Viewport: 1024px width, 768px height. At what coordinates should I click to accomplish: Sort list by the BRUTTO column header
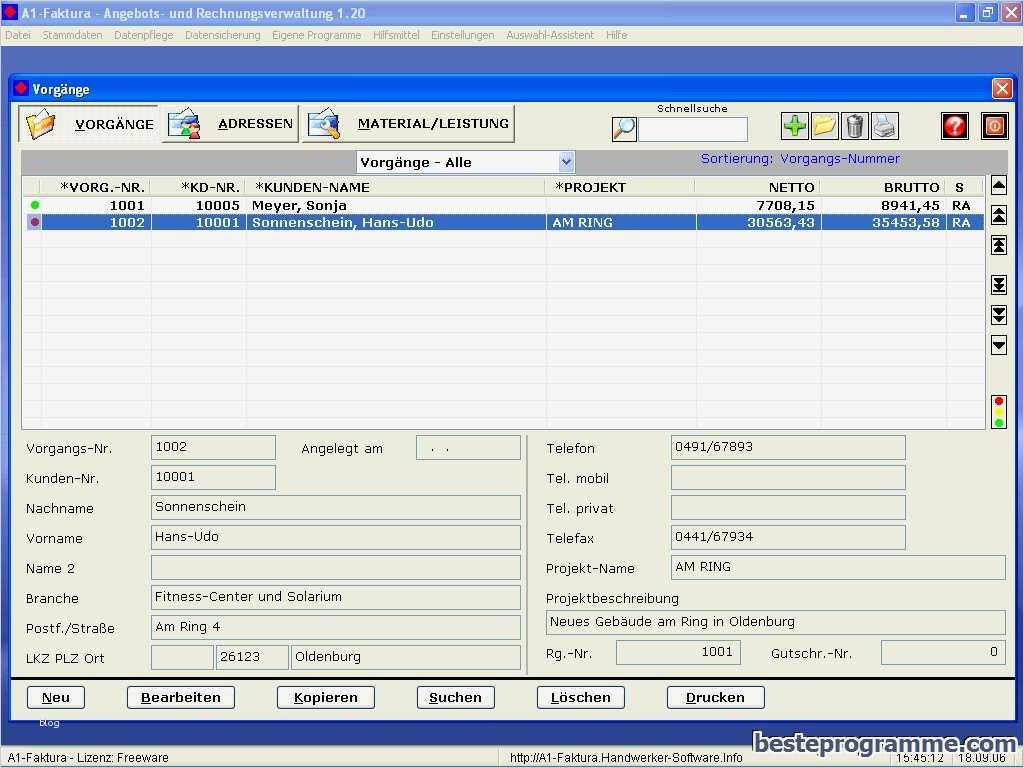pos(910,187)
